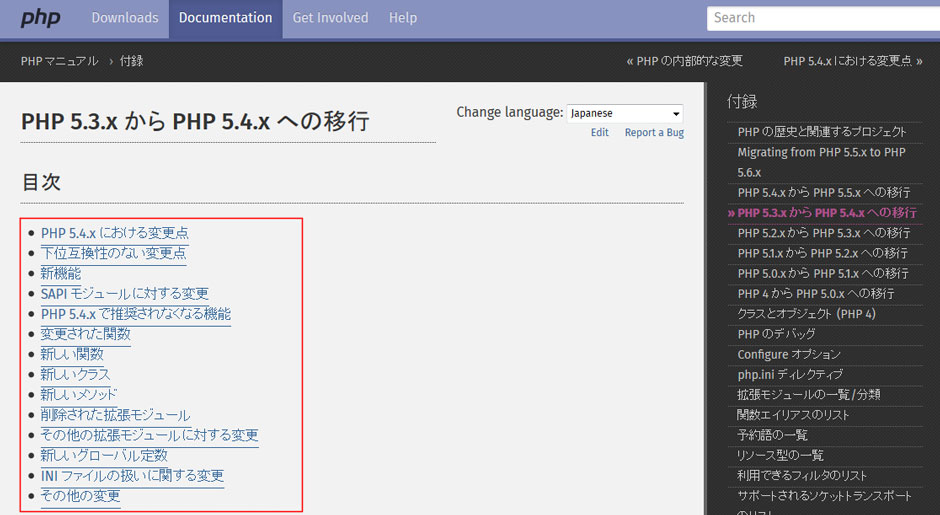940x515 pixels.
Task: Open sidebar Migrating from PHP 5.5.x to PHP 5.6.x
Action: [821, 162]
